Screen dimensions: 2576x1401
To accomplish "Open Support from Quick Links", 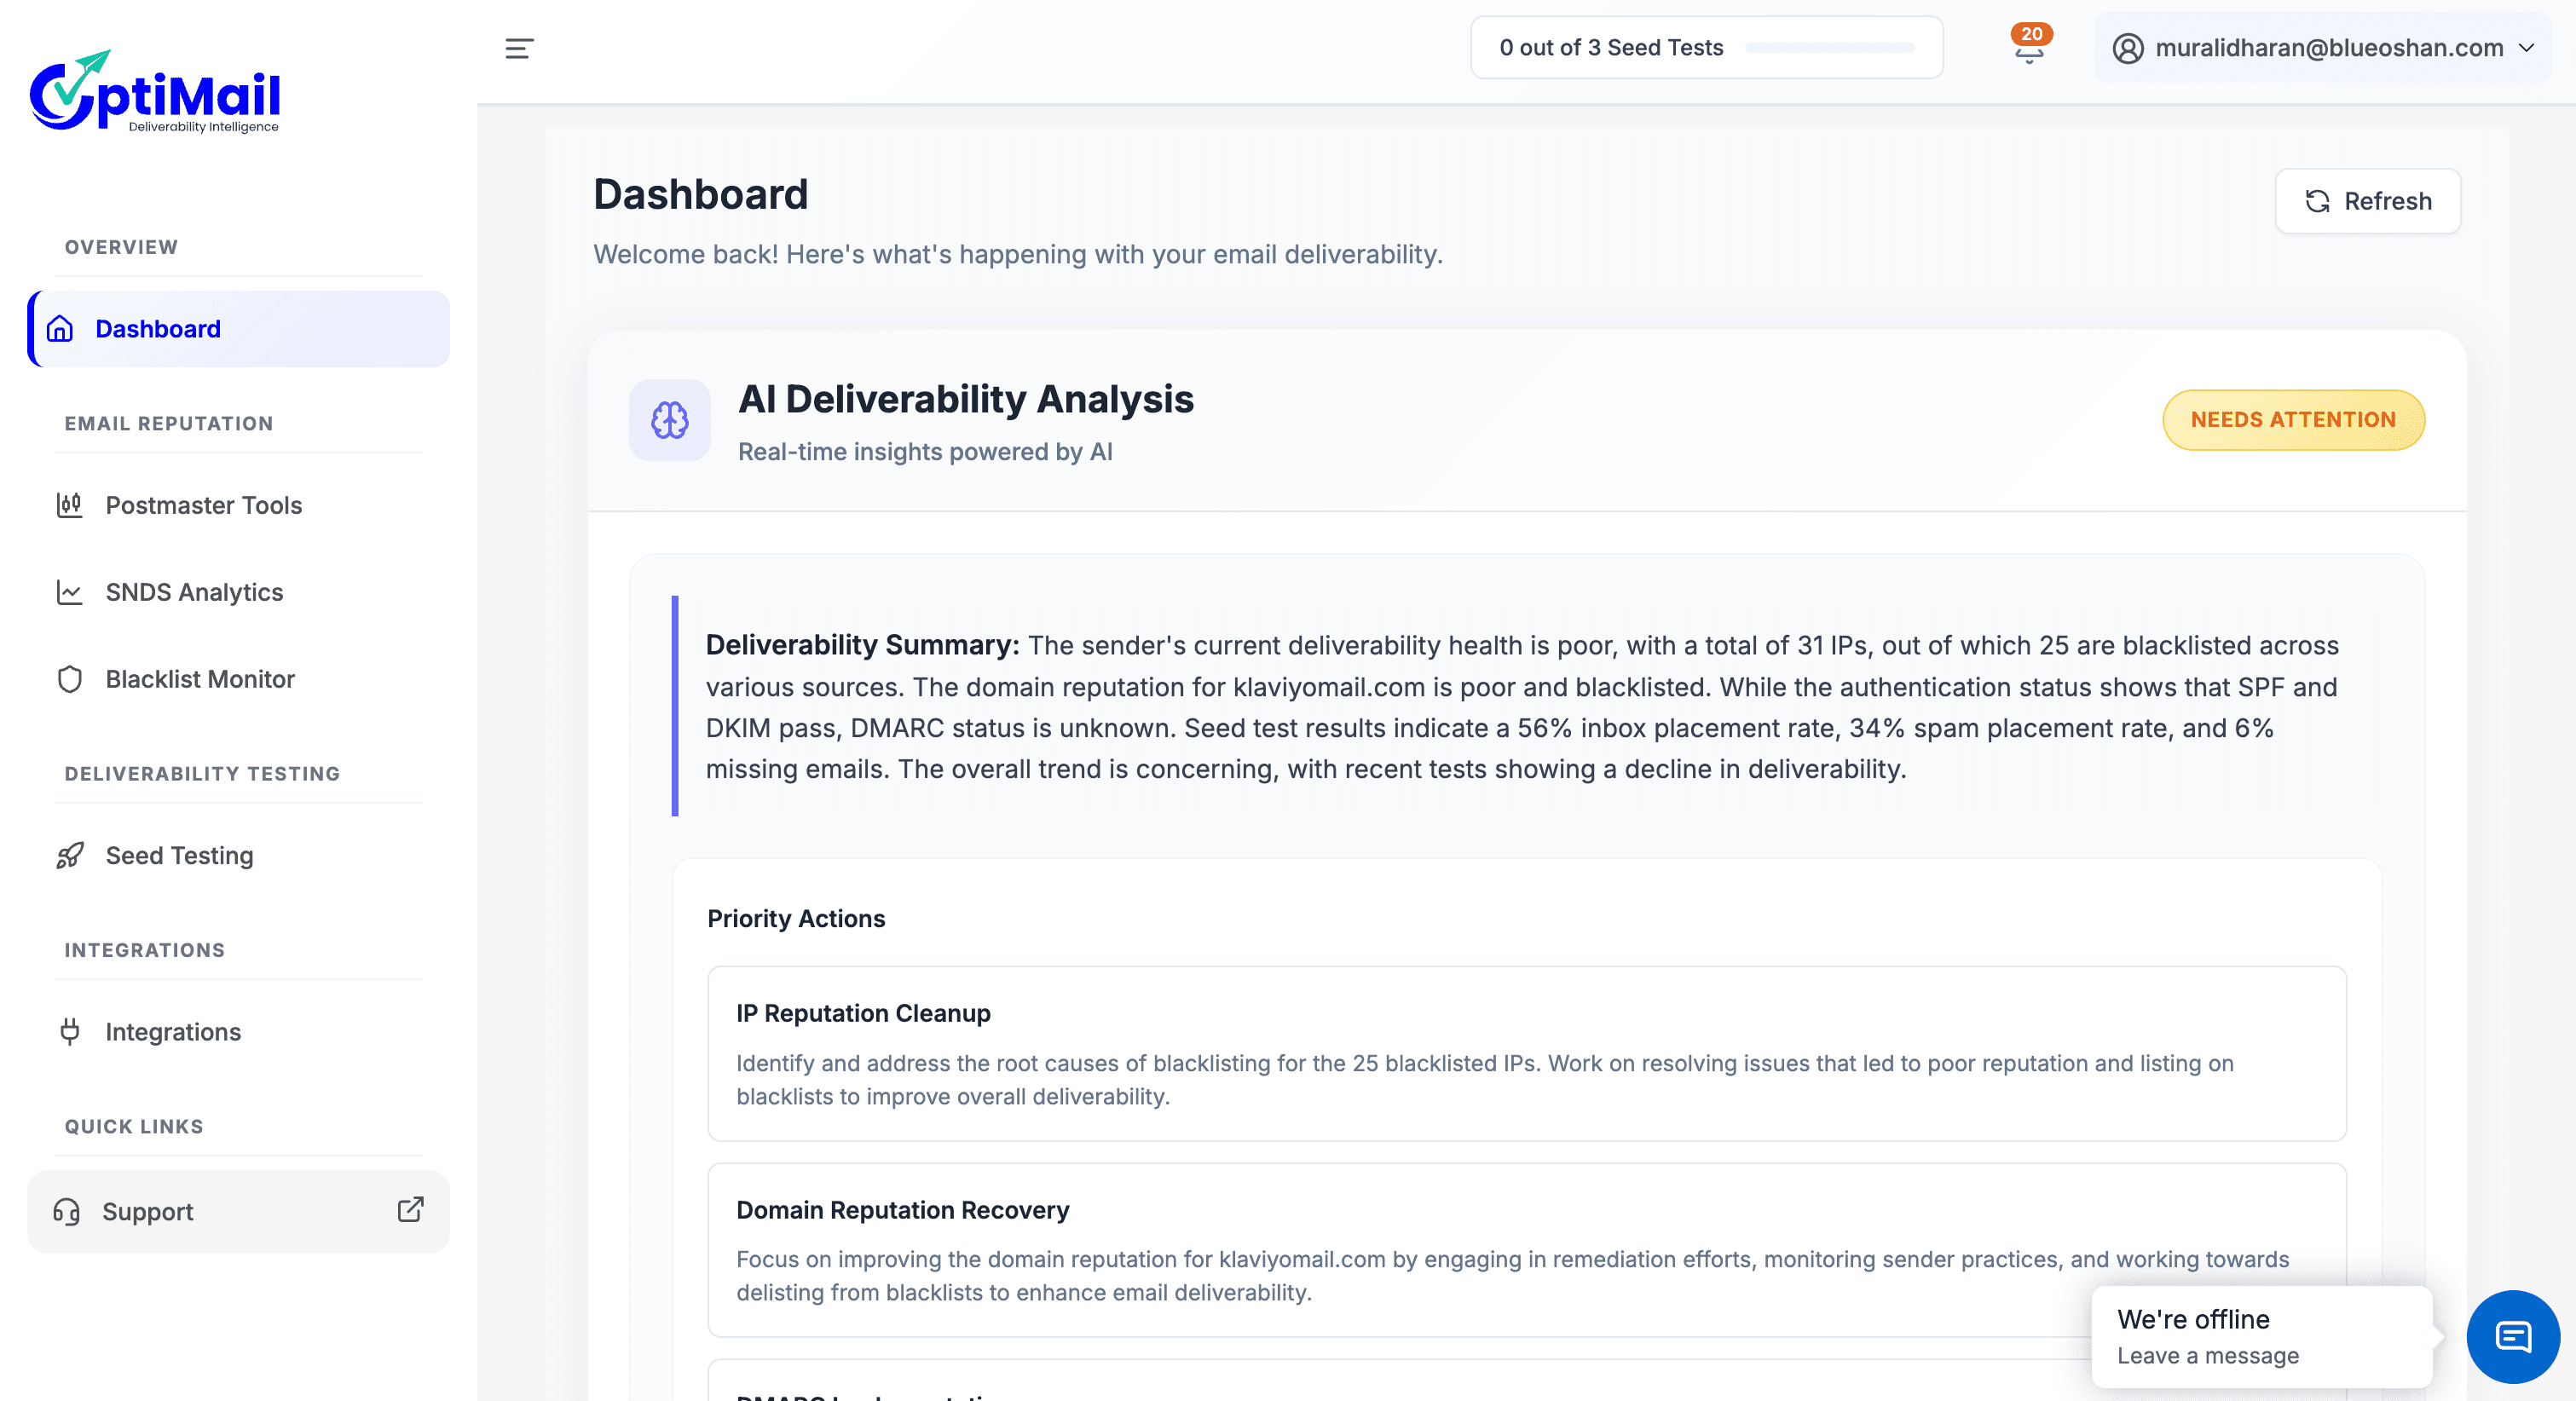I will click(x=148, y=1212).
